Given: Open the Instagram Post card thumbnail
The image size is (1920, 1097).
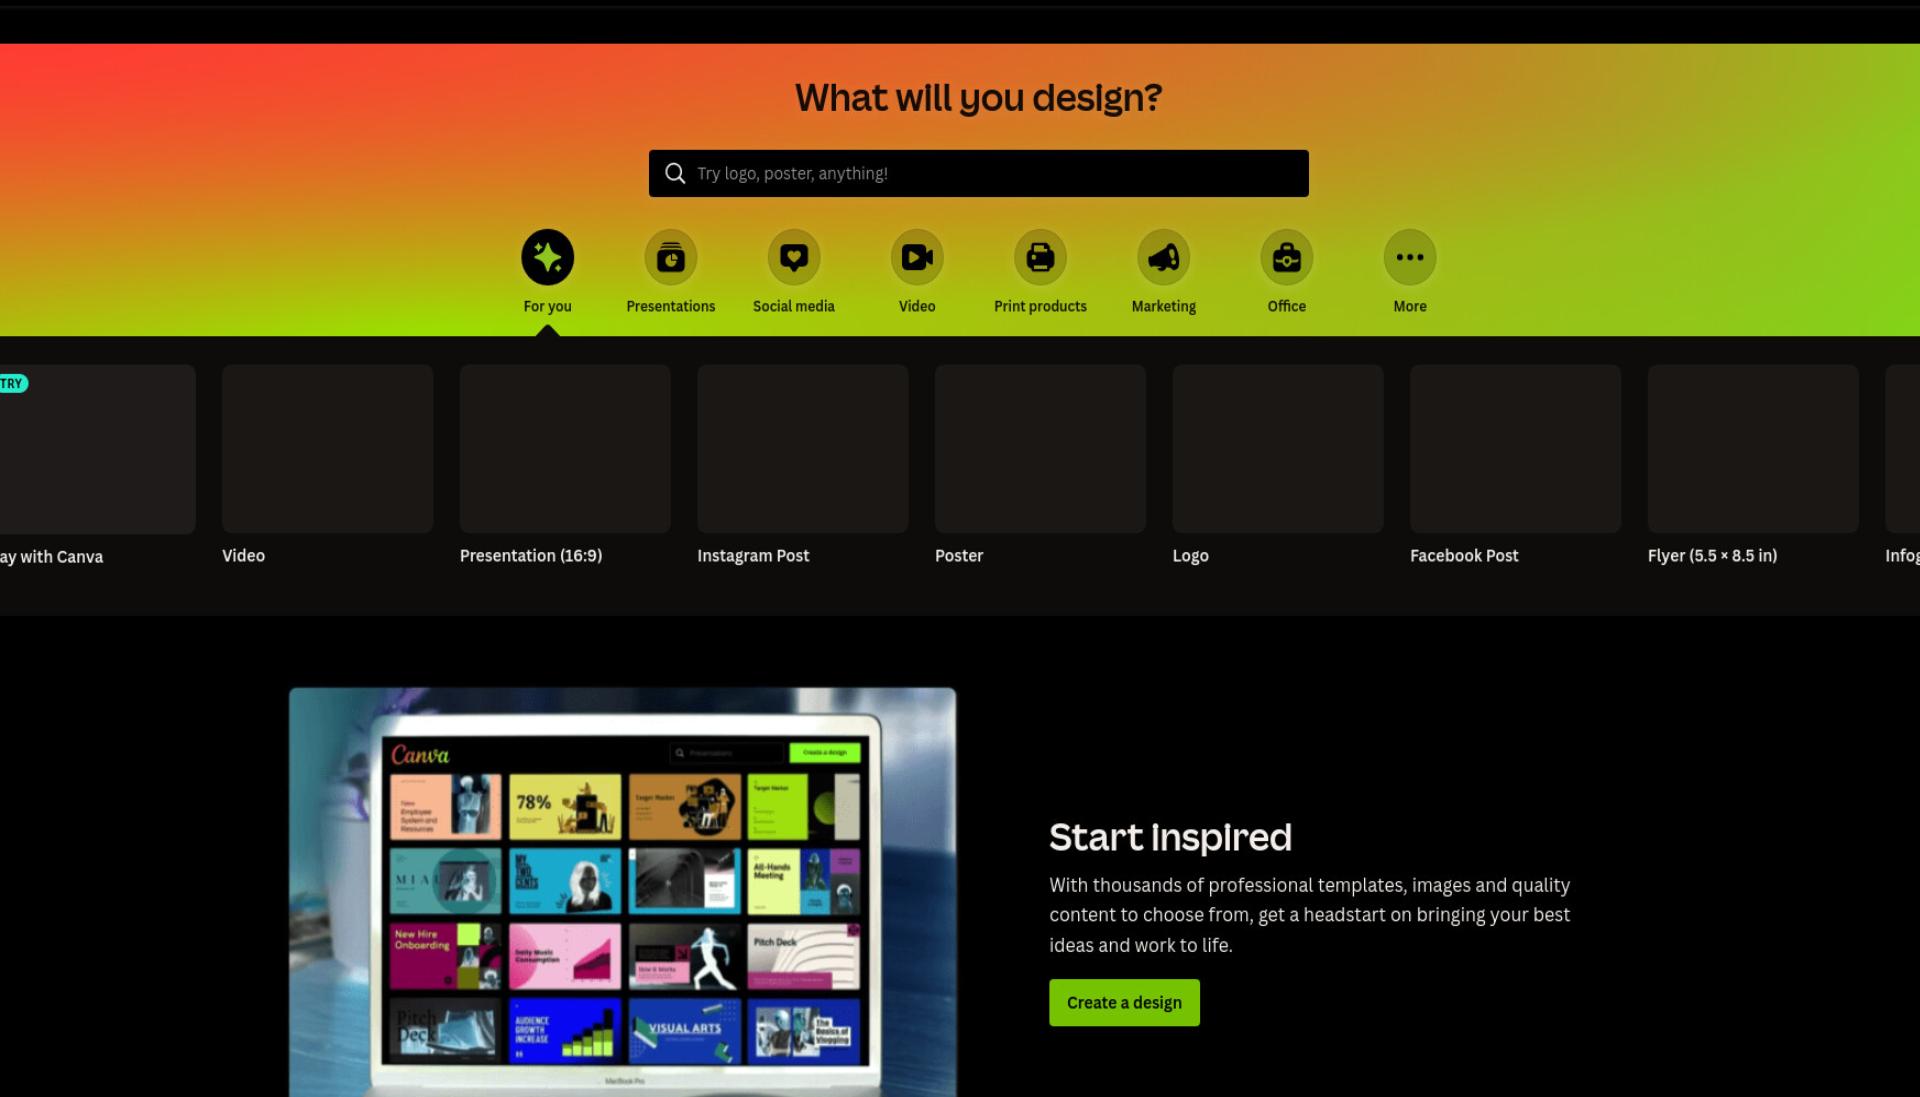Looking at the screenshot, I should click(x=802, y=448).
